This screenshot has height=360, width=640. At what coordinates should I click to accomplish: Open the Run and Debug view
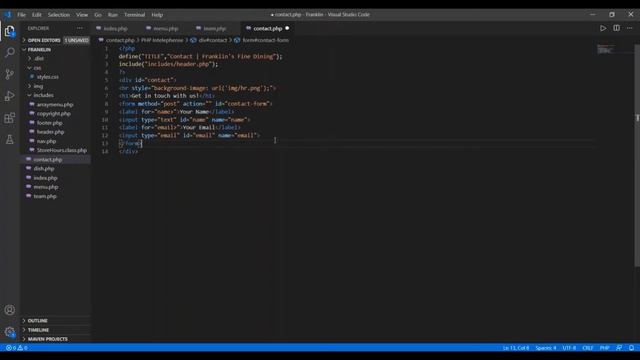pos(10,96)
